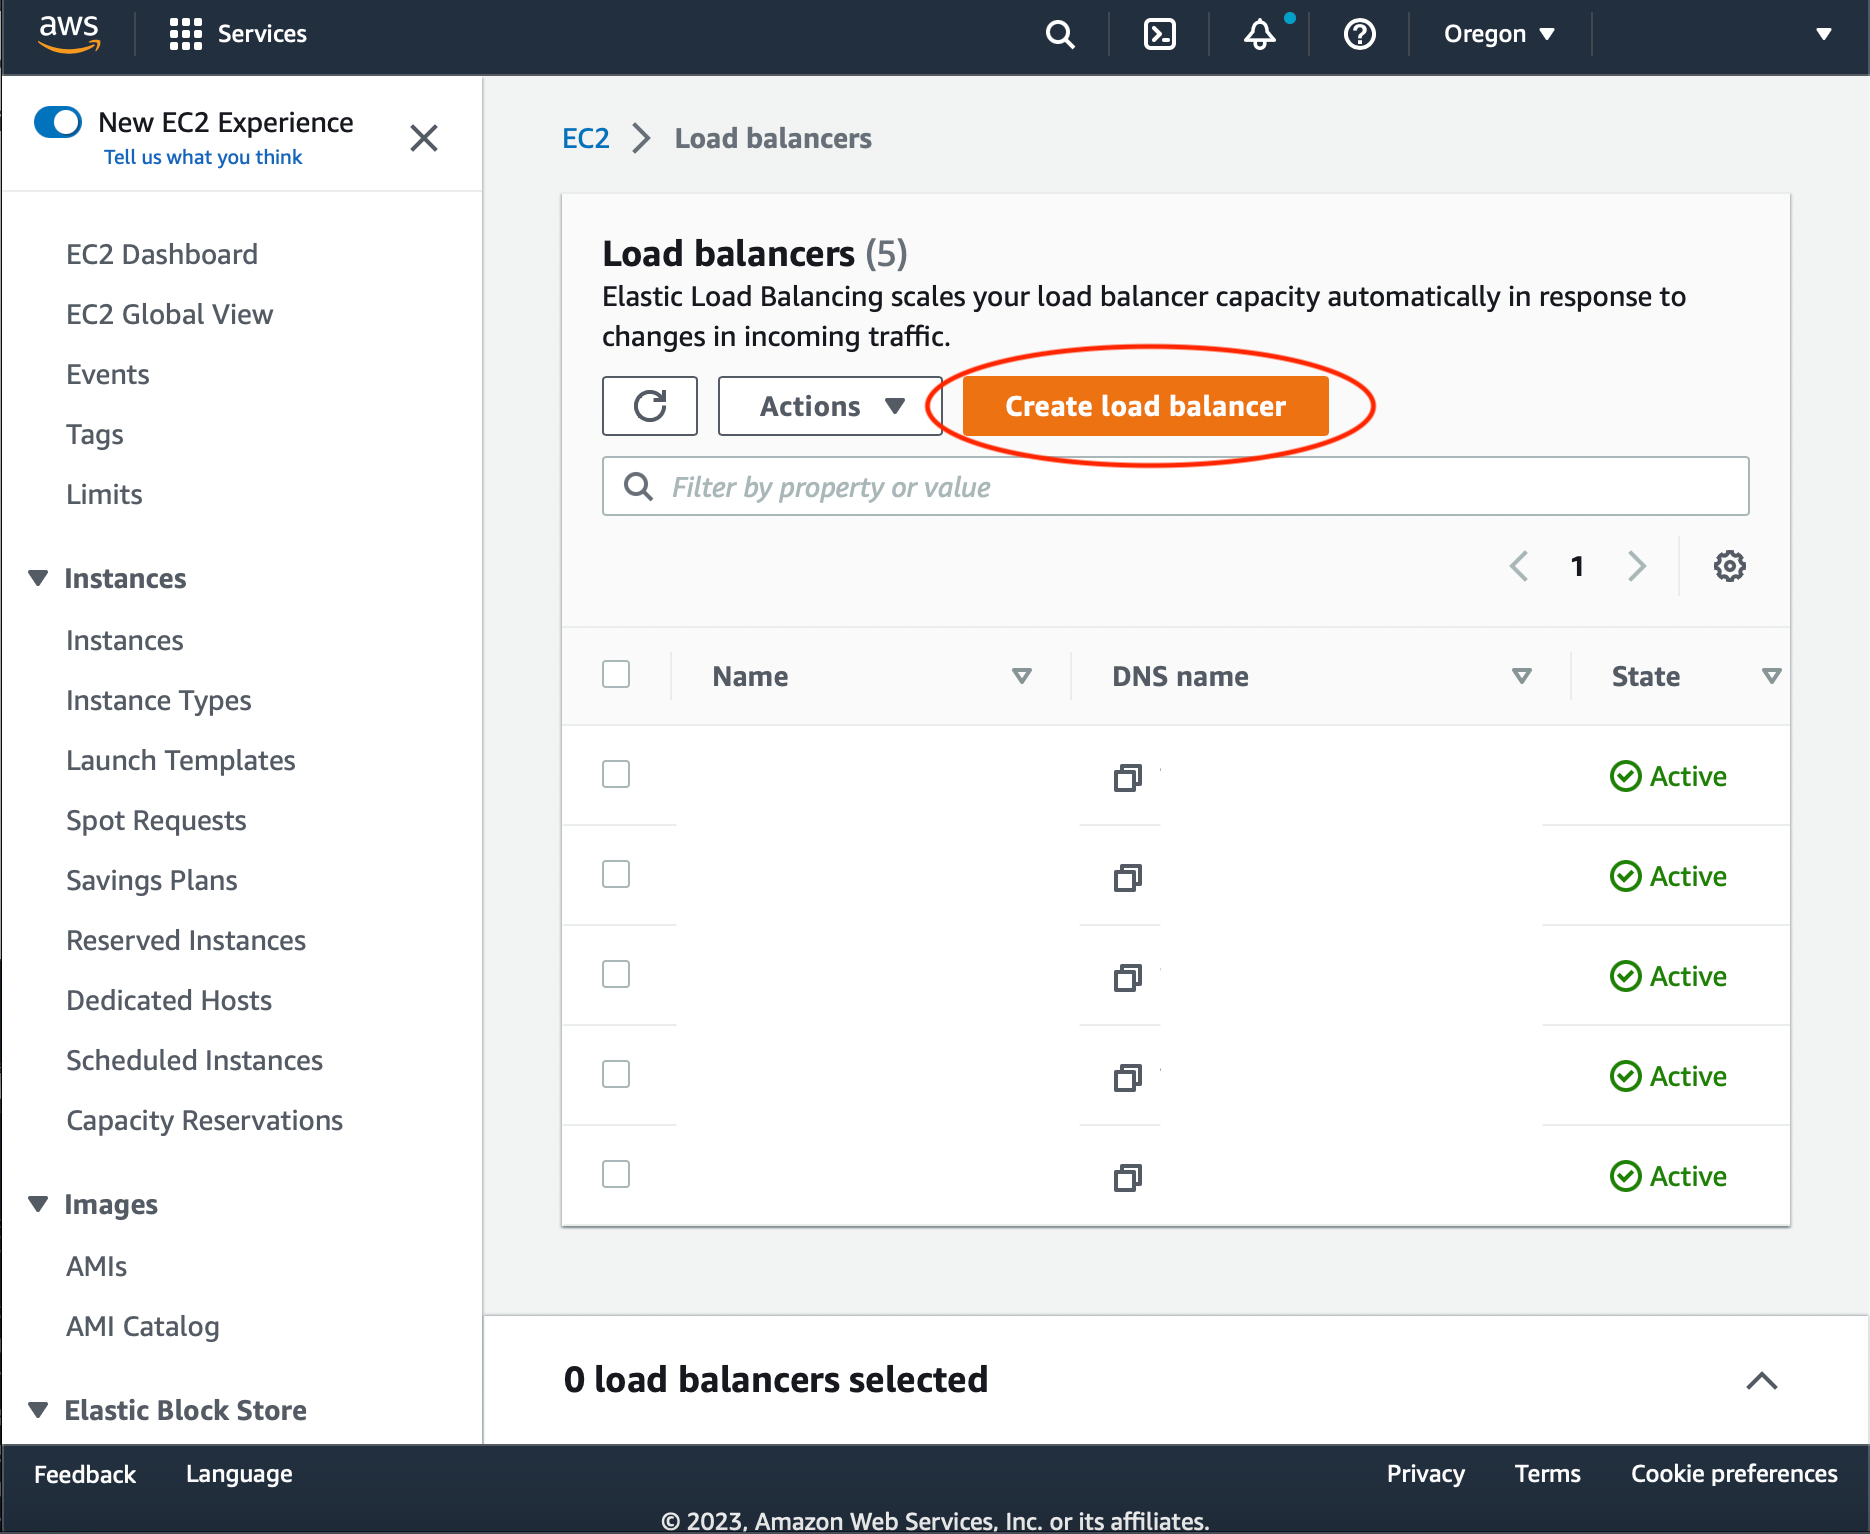Open Reserved Instances in sidebar
Viewport: 1870px width, 1534px height.
[186, 940]
